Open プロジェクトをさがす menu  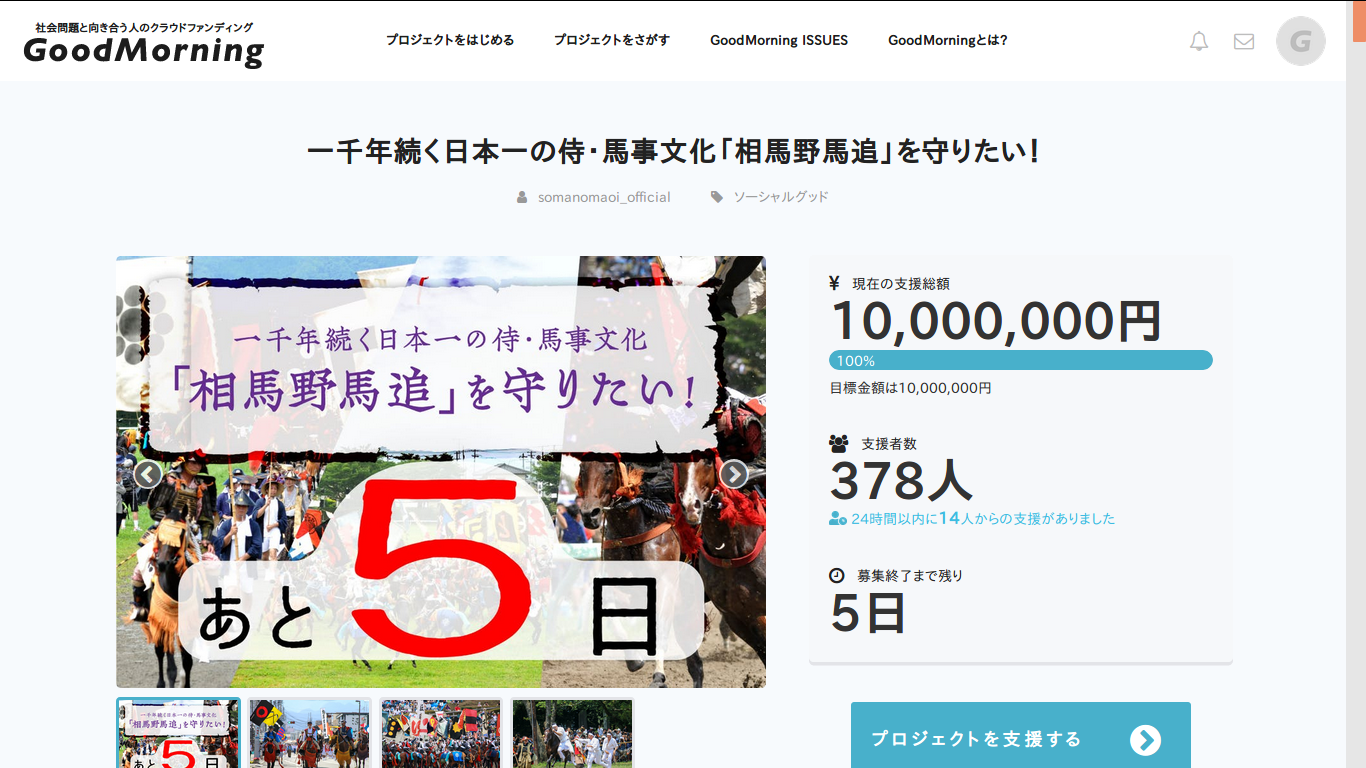point(612,41)
